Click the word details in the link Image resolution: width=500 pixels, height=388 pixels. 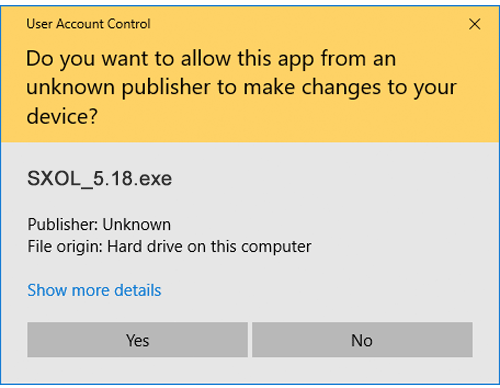[138, 290]
